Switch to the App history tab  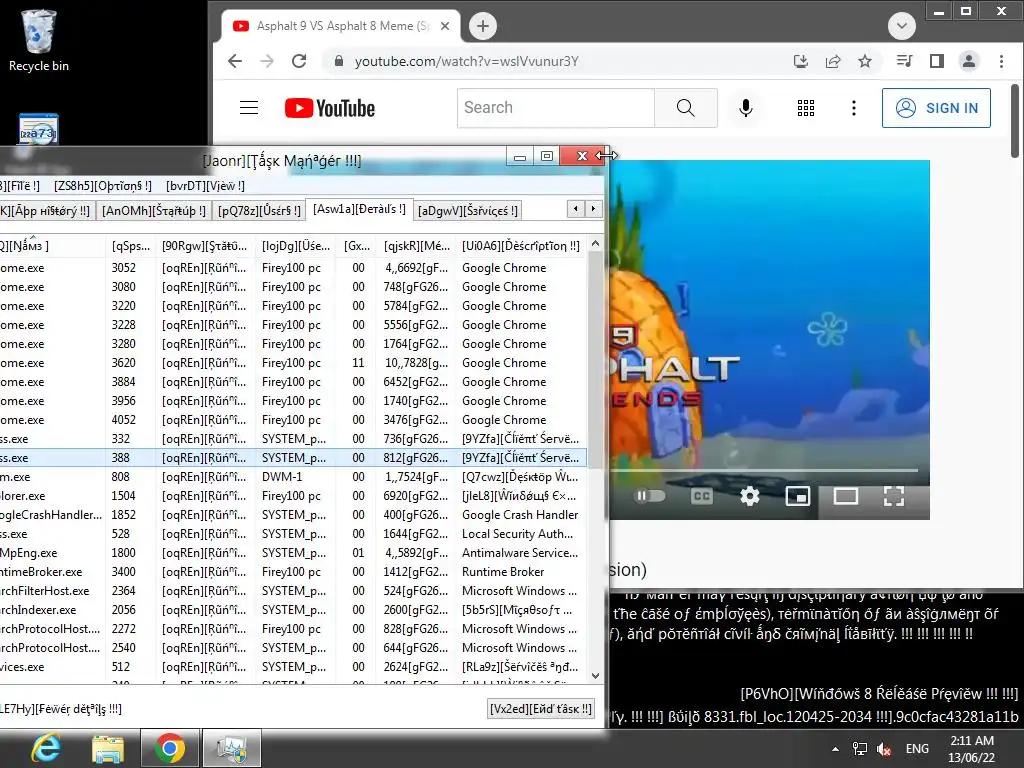coord(46,210)
